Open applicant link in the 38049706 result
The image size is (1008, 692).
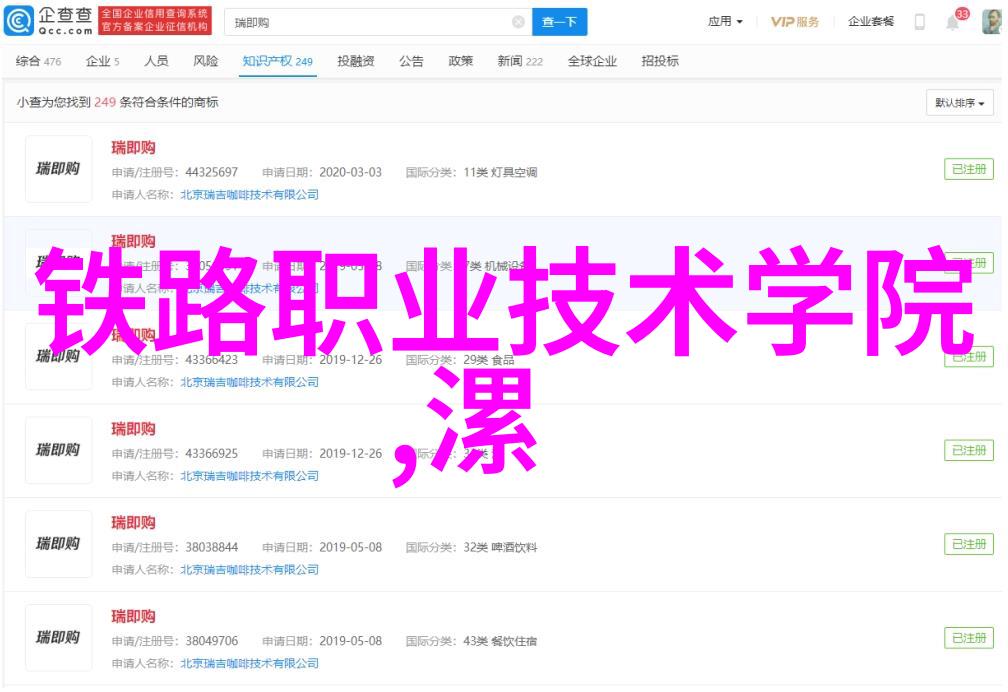tap(249, 664)
